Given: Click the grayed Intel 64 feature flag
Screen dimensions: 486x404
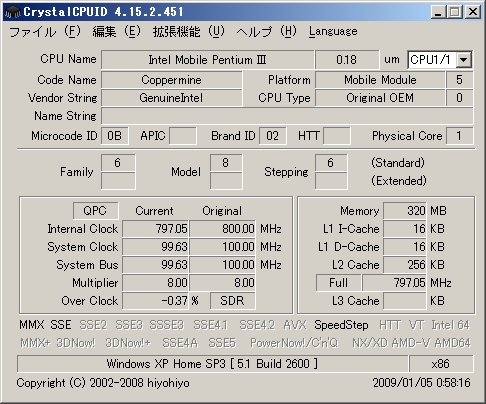Looking at the screenshot, I should 450,325.
